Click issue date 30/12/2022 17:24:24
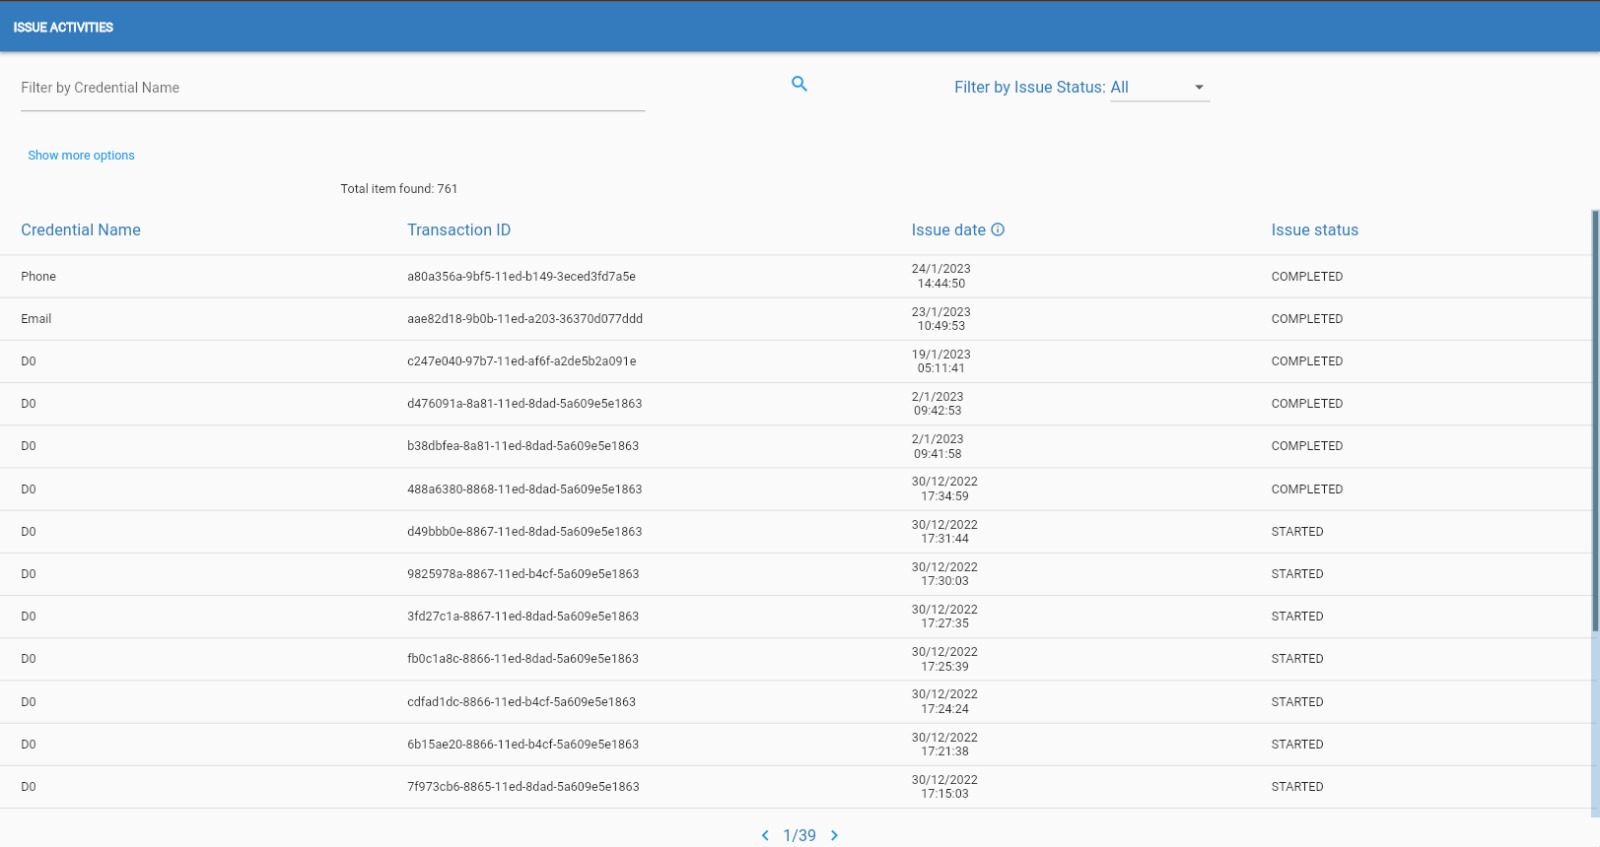 (x=944, y=701)
